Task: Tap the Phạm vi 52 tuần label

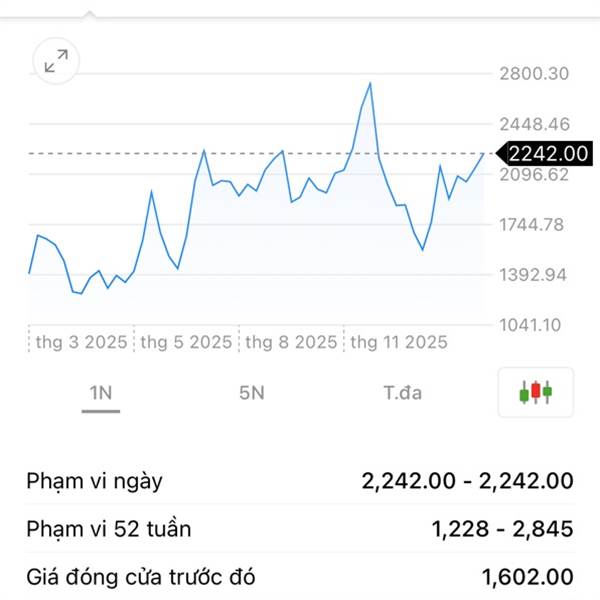Action: (109, 529)
